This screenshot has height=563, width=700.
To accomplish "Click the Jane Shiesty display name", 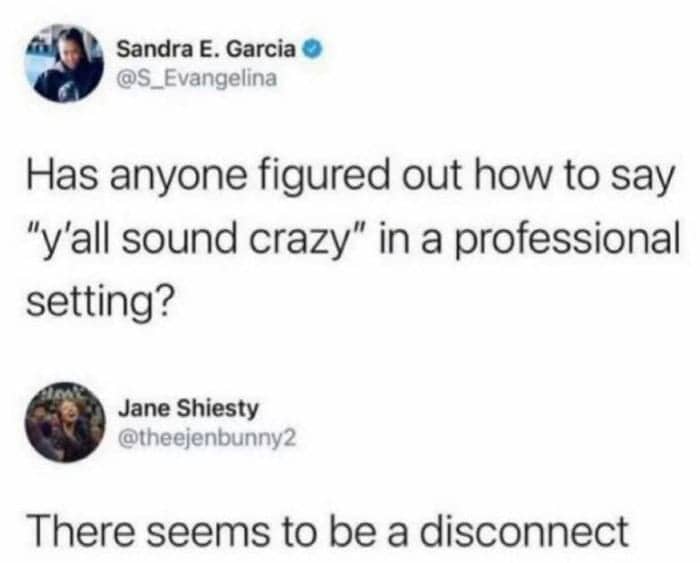I will coord(188,409).
